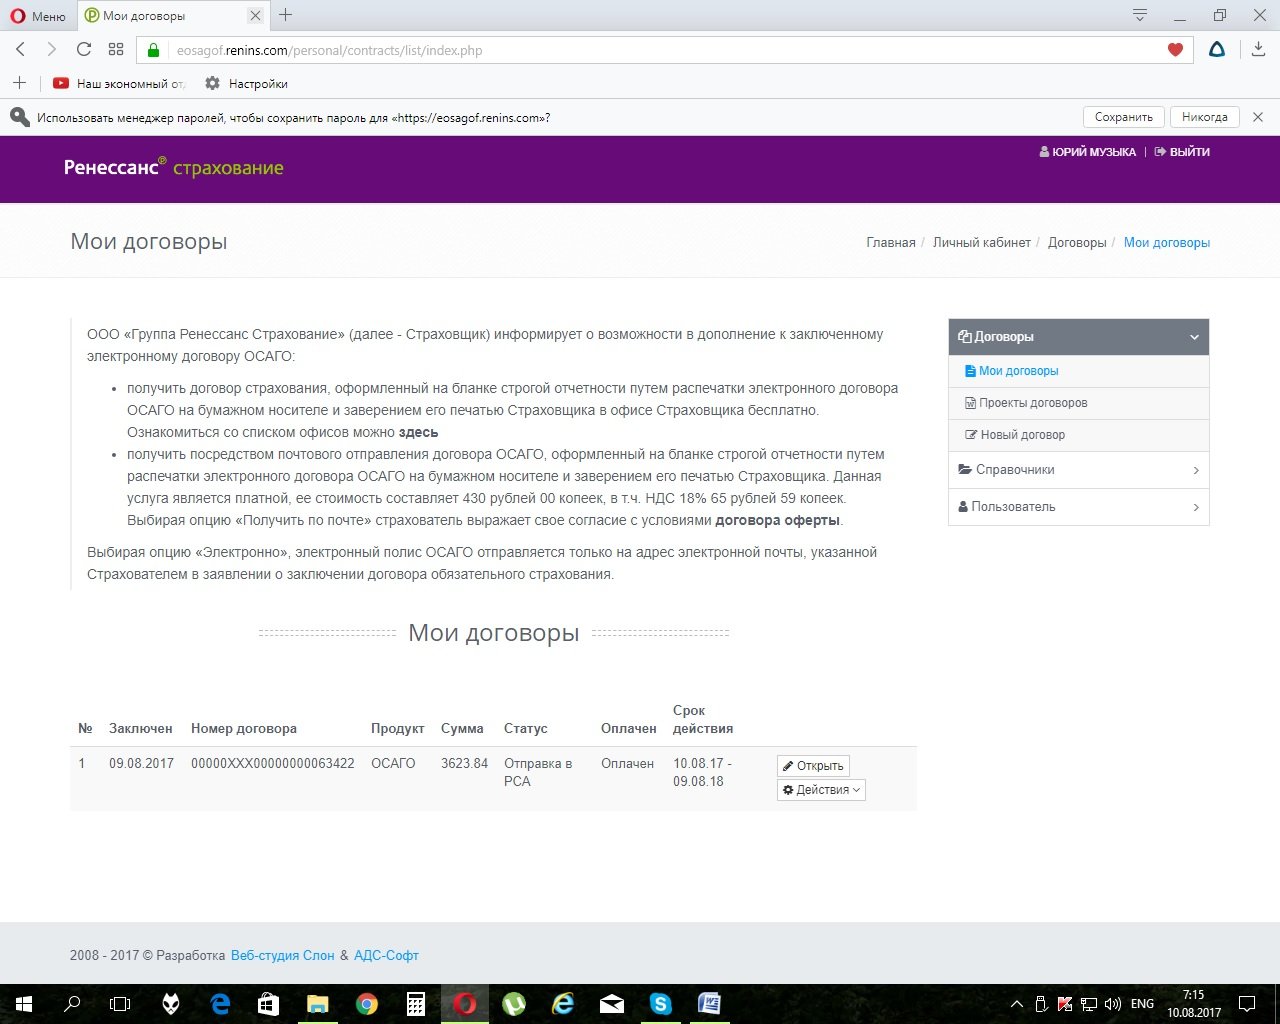Image resolution: width=1280 pixels, height=1024 pixels.
Task: Open Skype from the taskbar
Action: coord(661,1003)
